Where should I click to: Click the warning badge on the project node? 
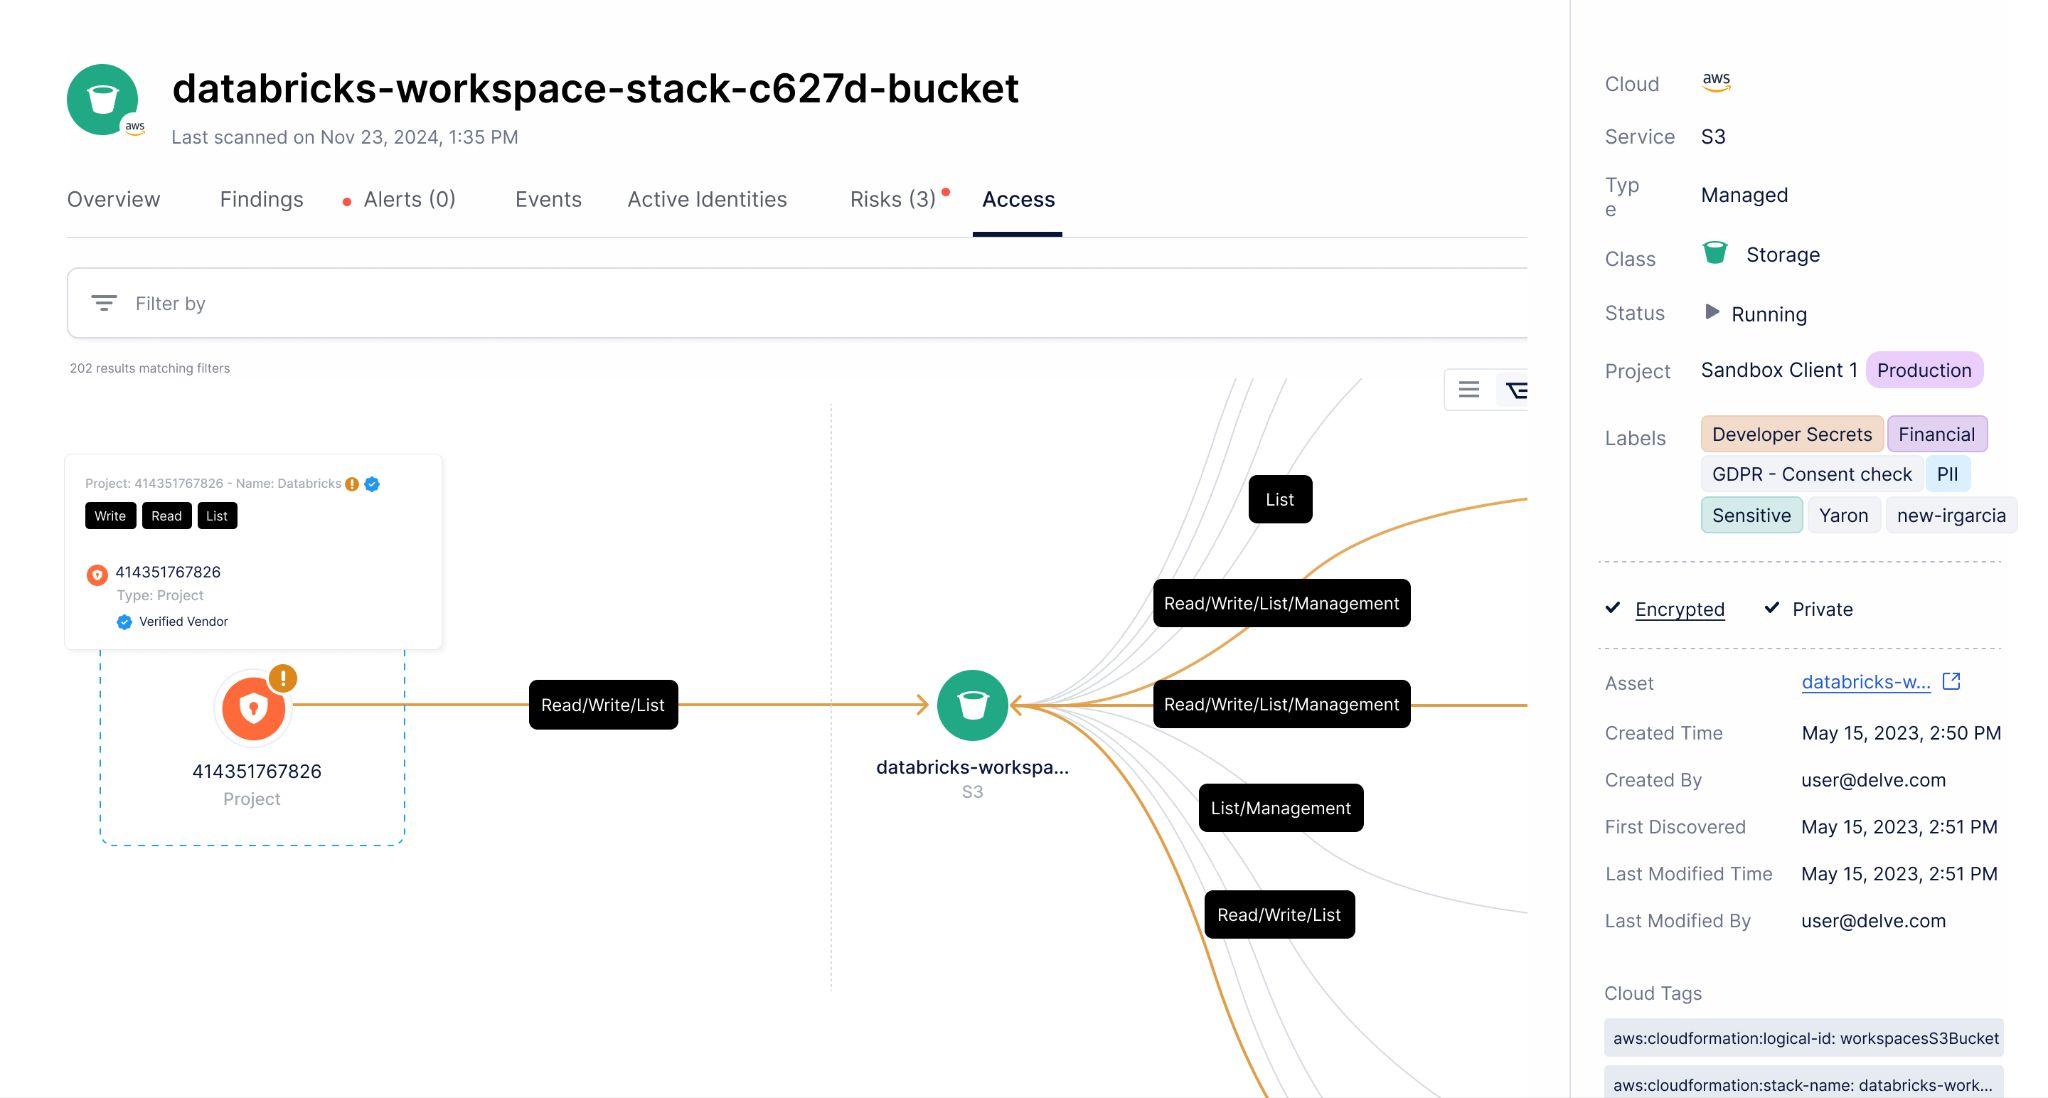[x=283, y=678]
